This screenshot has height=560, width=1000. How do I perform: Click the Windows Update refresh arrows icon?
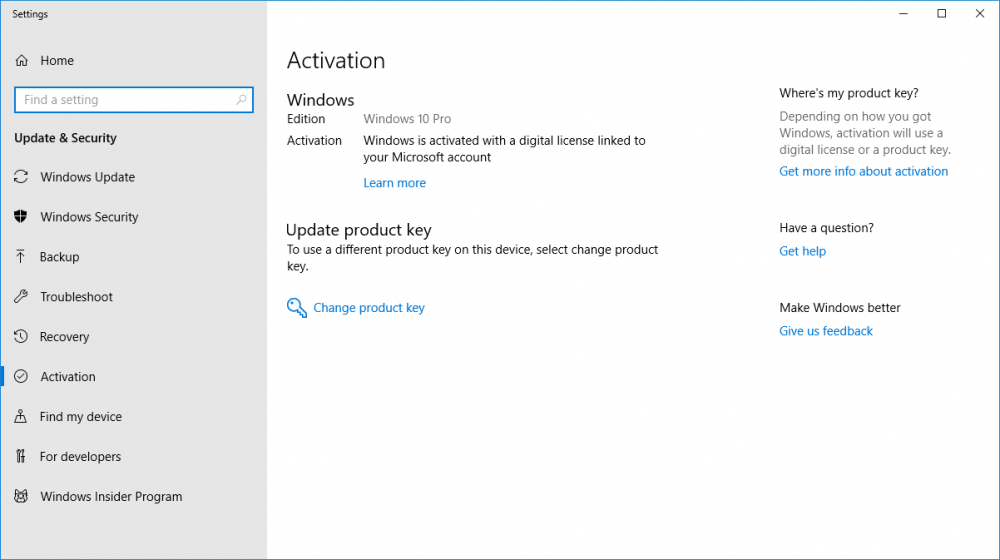(x=21, y=177)
